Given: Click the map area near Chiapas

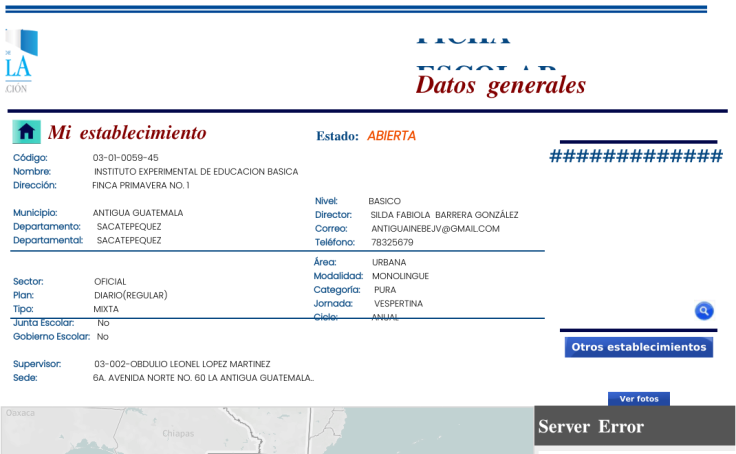Looking at the screenshot, I should click(x=178, y=433).
